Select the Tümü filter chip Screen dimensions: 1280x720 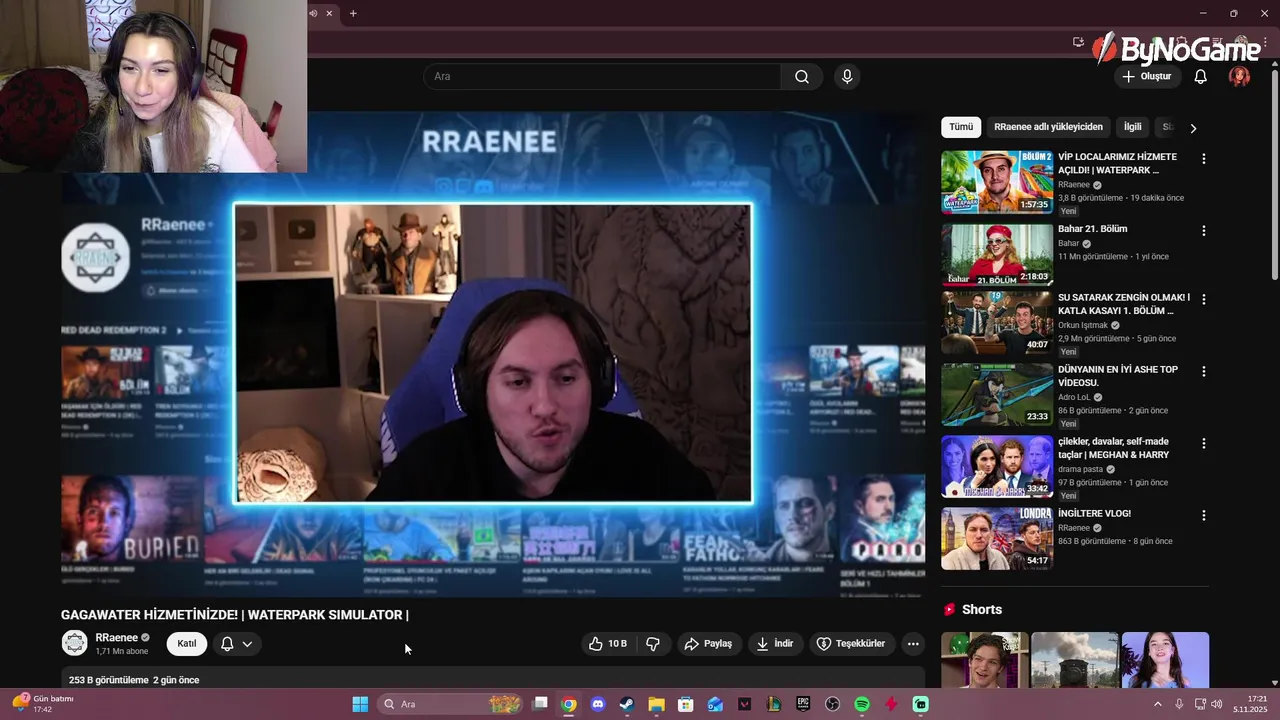pos(961,127)
